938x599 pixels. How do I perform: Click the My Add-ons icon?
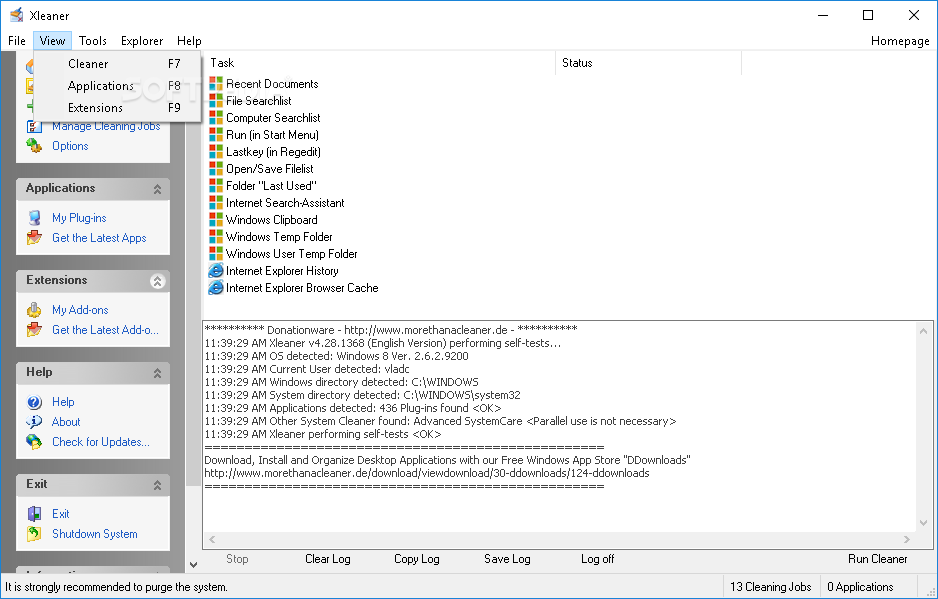[x=34, y=310]
